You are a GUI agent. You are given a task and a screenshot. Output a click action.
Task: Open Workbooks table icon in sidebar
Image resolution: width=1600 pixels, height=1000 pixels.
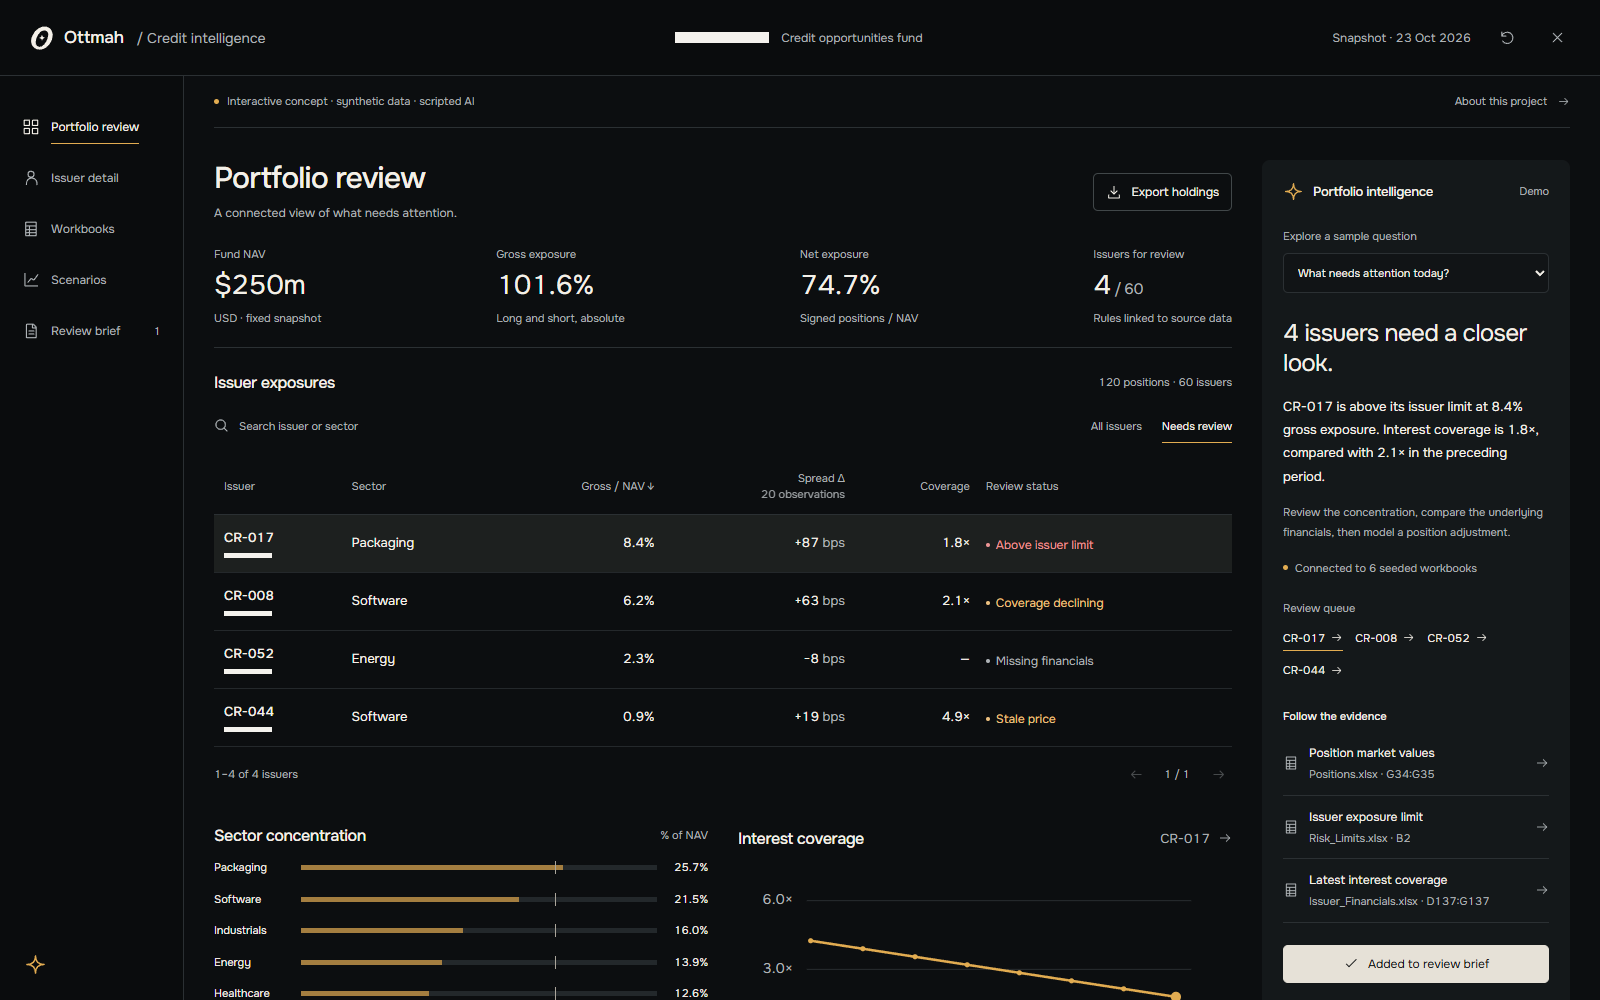click(x=31, y=229)
